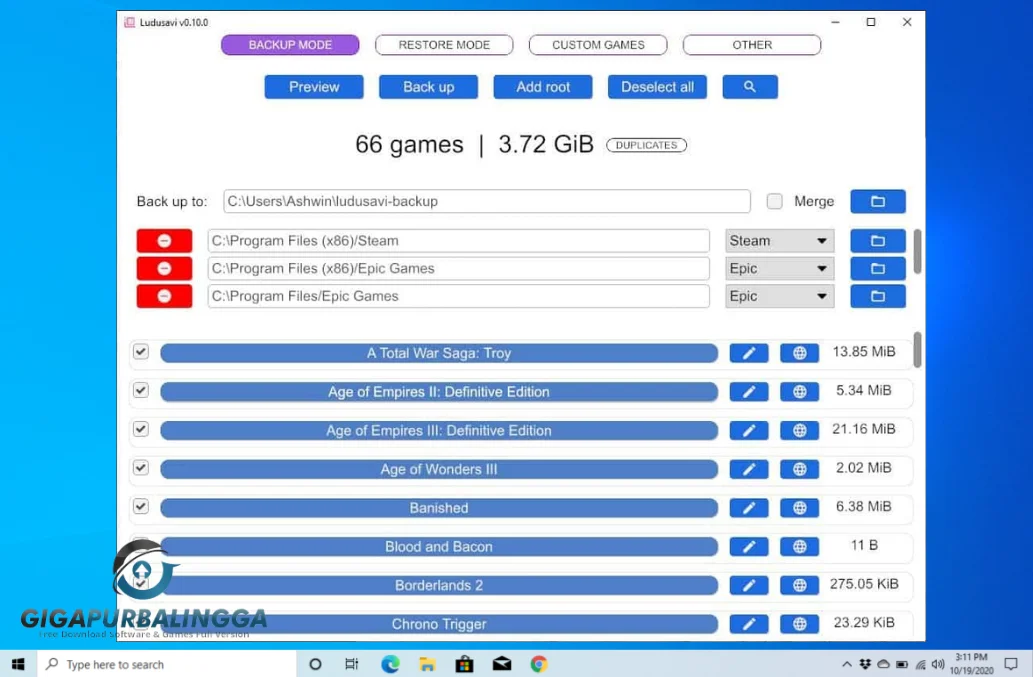Start backup with Back up button
The height and width of the screenshot is (677, 1033).
point(428,87)
